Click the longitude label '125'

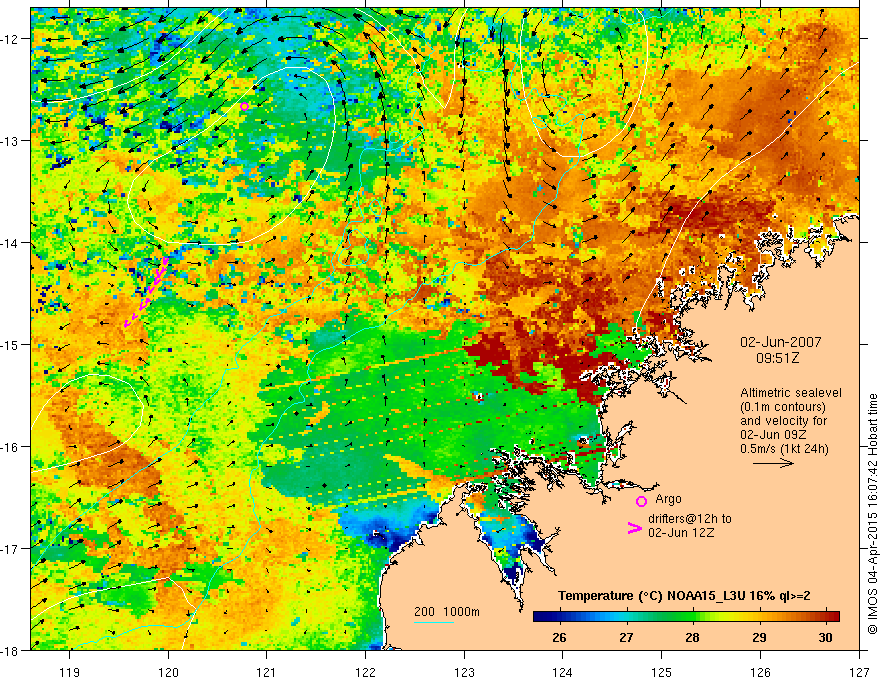(662, 673)
